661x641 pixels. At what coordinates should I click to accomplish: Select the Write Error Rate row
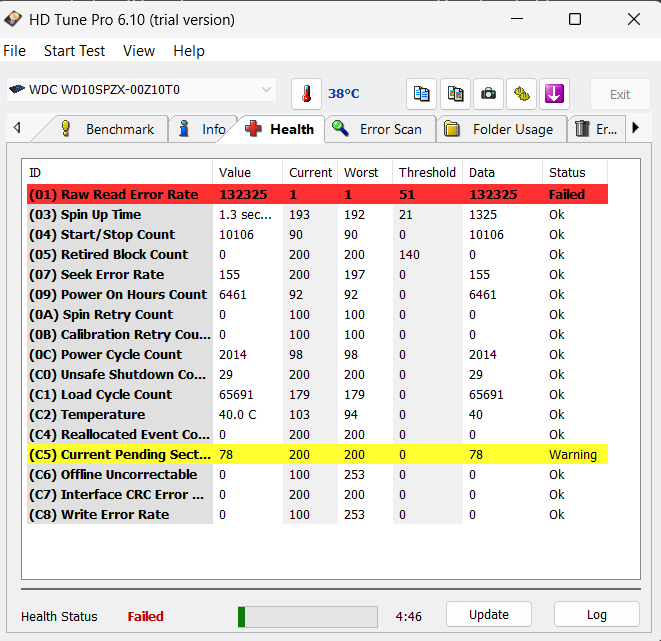coord(317,515)
